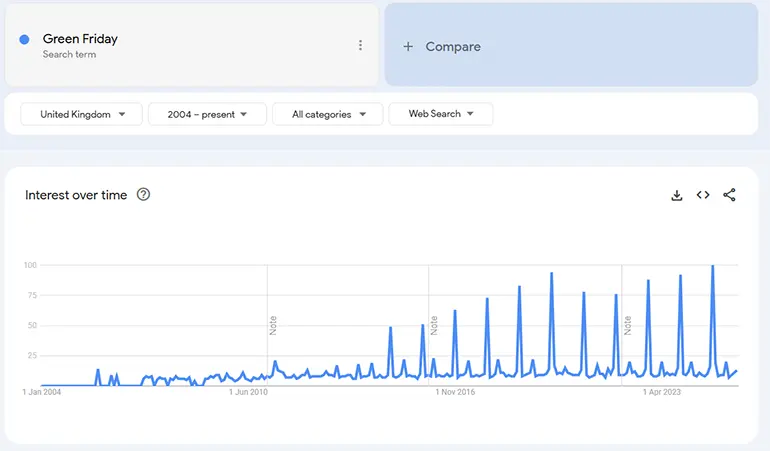This screenshot has height=451, width=770.
Task: Download the chart data as CSV
Action: pyautogui.click(x=677, y=195)
